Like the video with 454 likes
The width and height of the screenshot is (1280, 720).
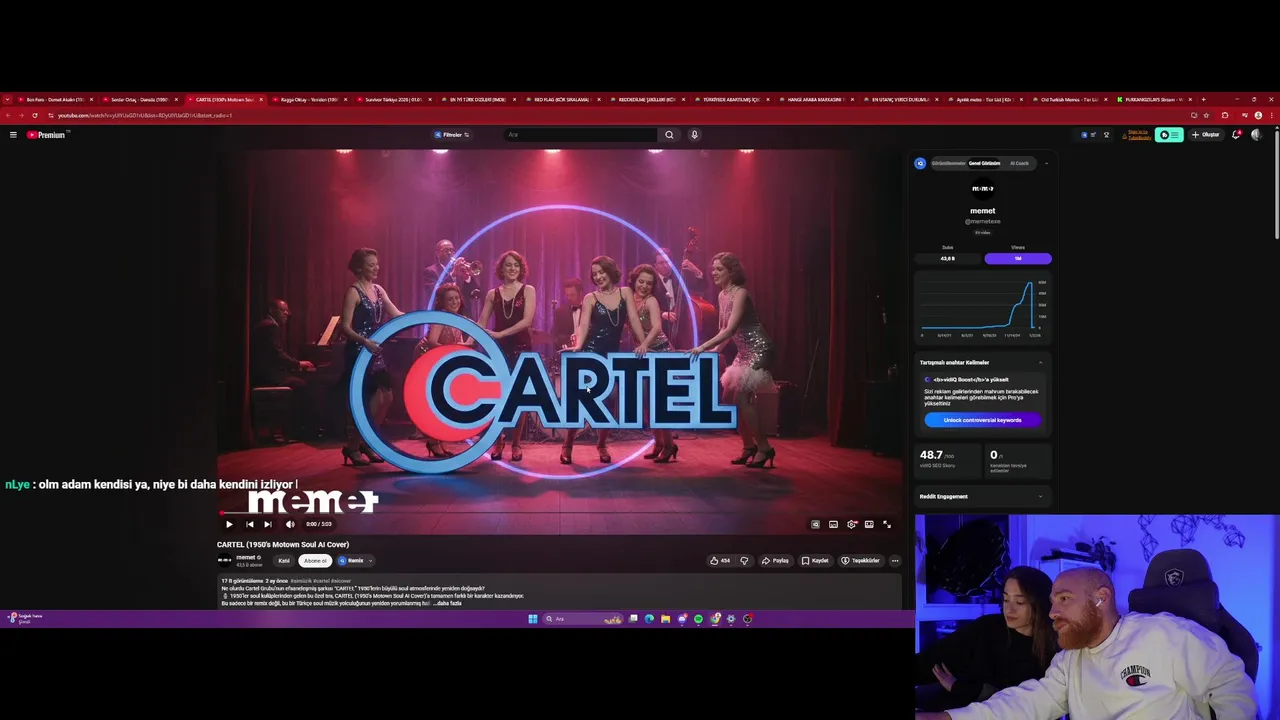720,560
